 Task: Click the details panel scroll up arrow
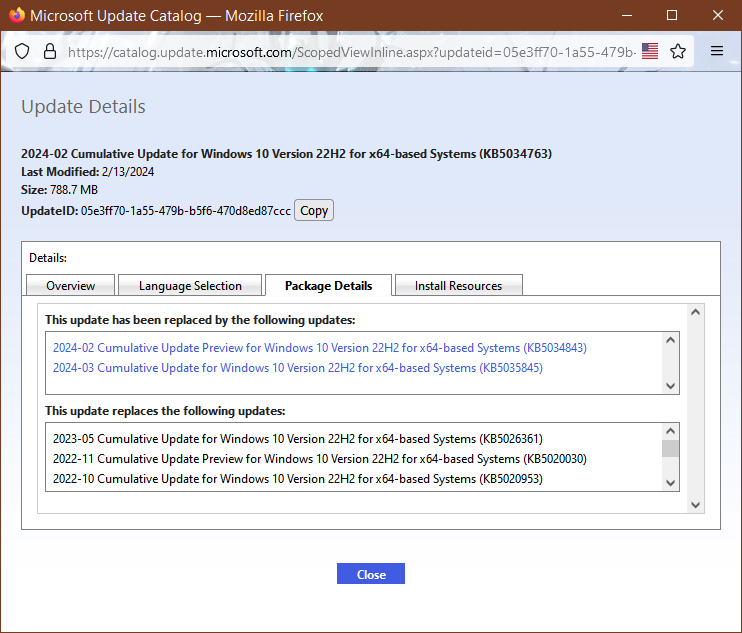coord(695,312)
